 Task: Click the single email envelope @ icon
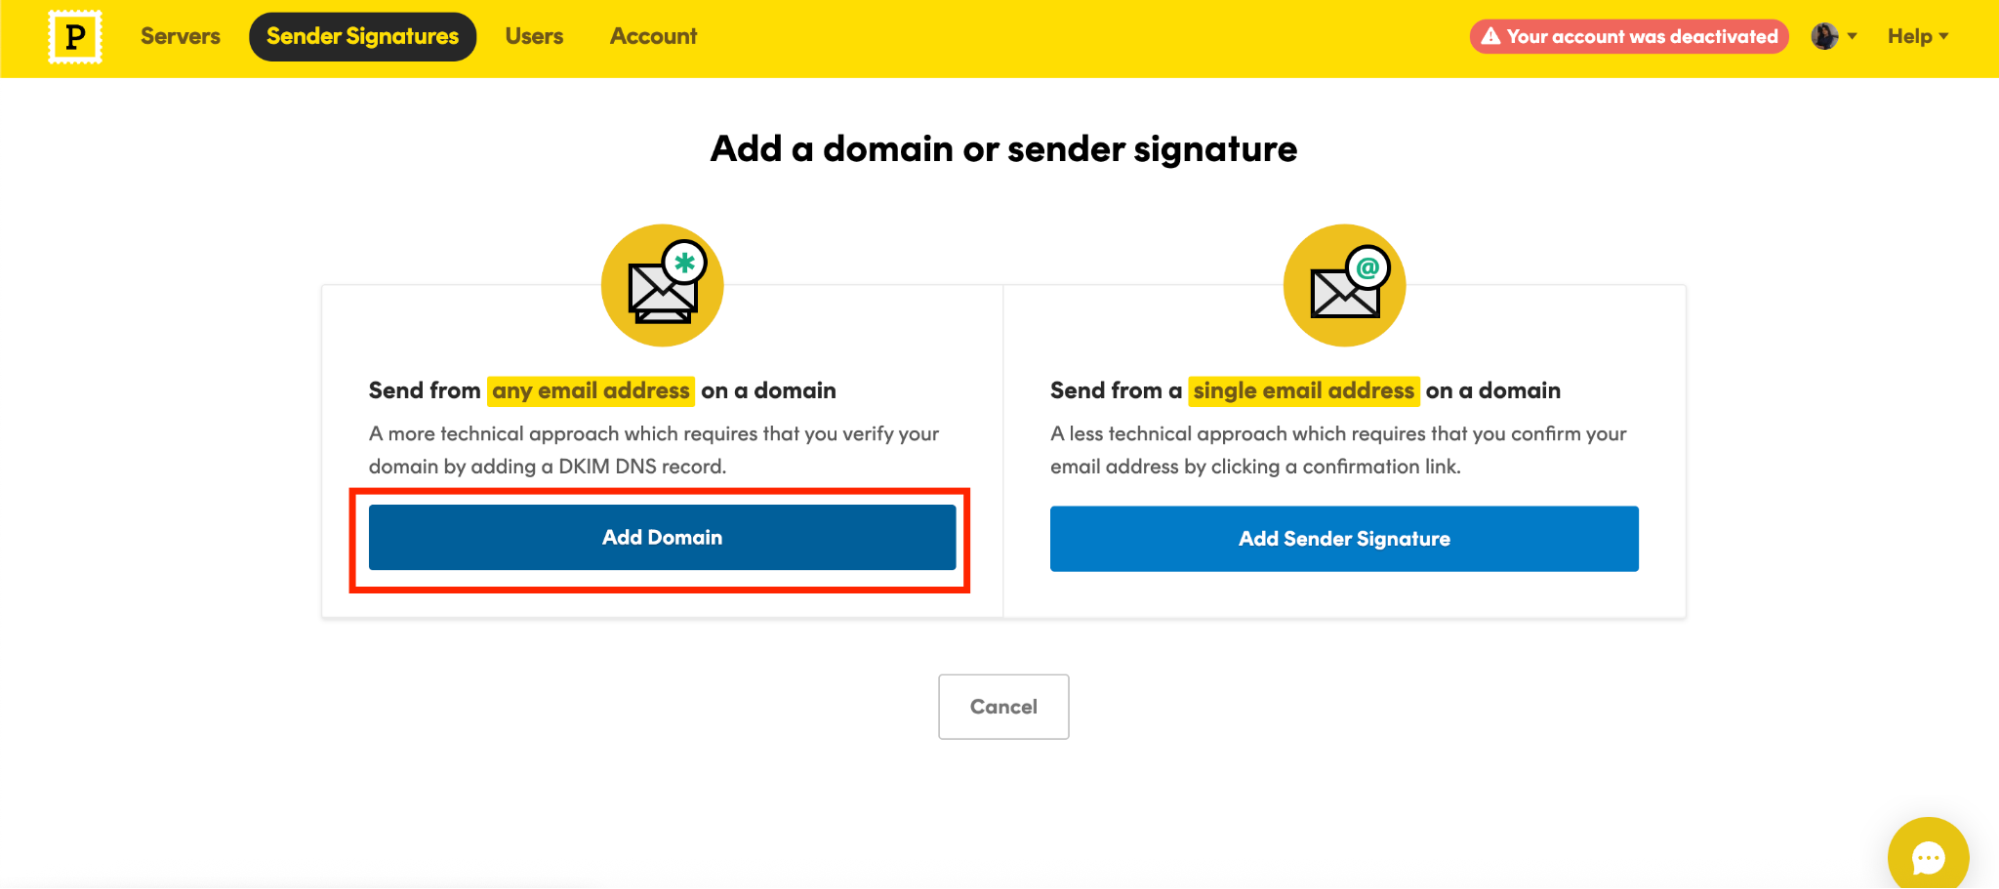click(x=1344, y=286)
